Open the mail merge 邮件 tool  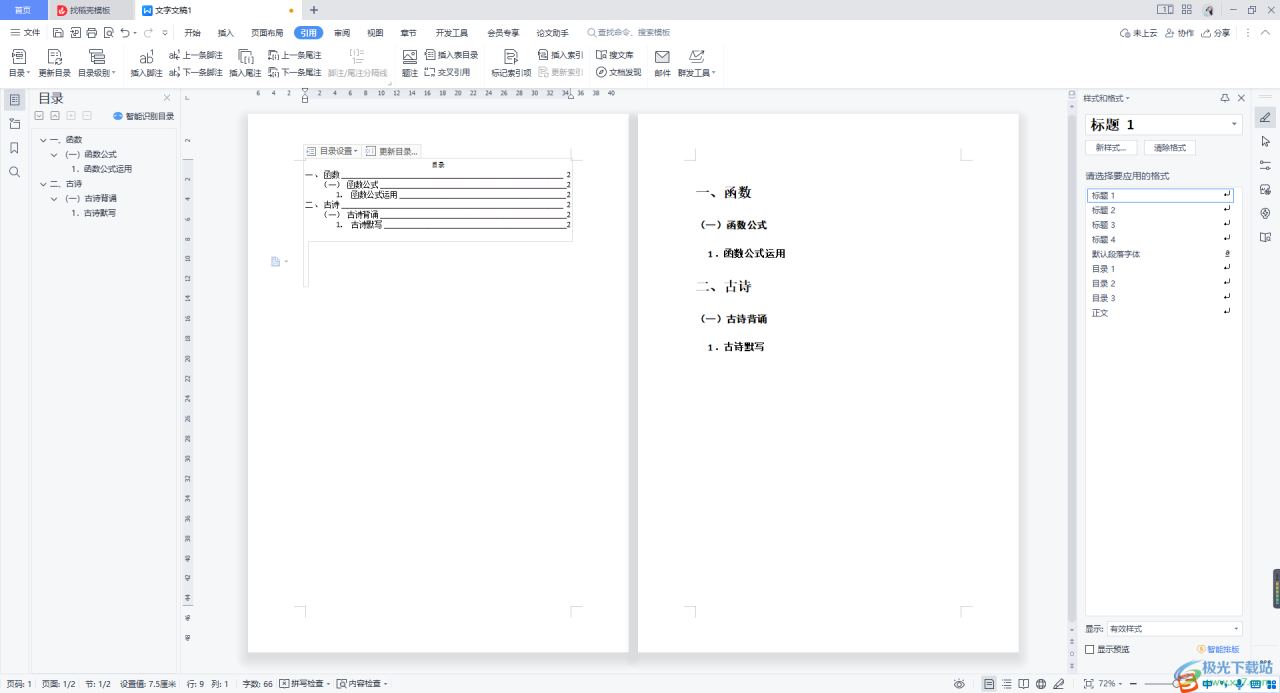(x=662, y=62)
